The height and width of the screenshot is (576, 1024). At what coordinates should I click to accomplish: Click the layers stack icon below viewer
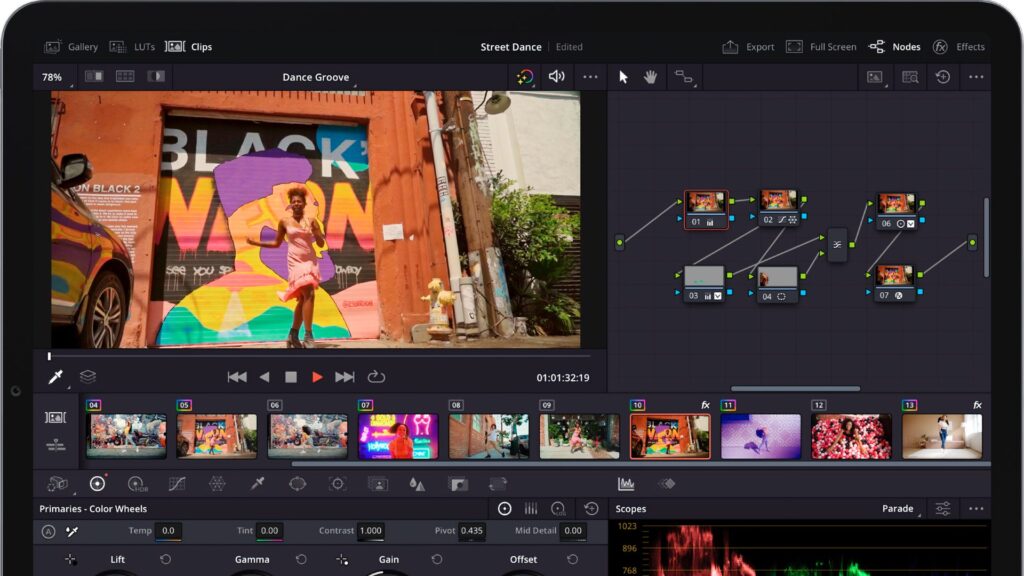tap(88, 377)
